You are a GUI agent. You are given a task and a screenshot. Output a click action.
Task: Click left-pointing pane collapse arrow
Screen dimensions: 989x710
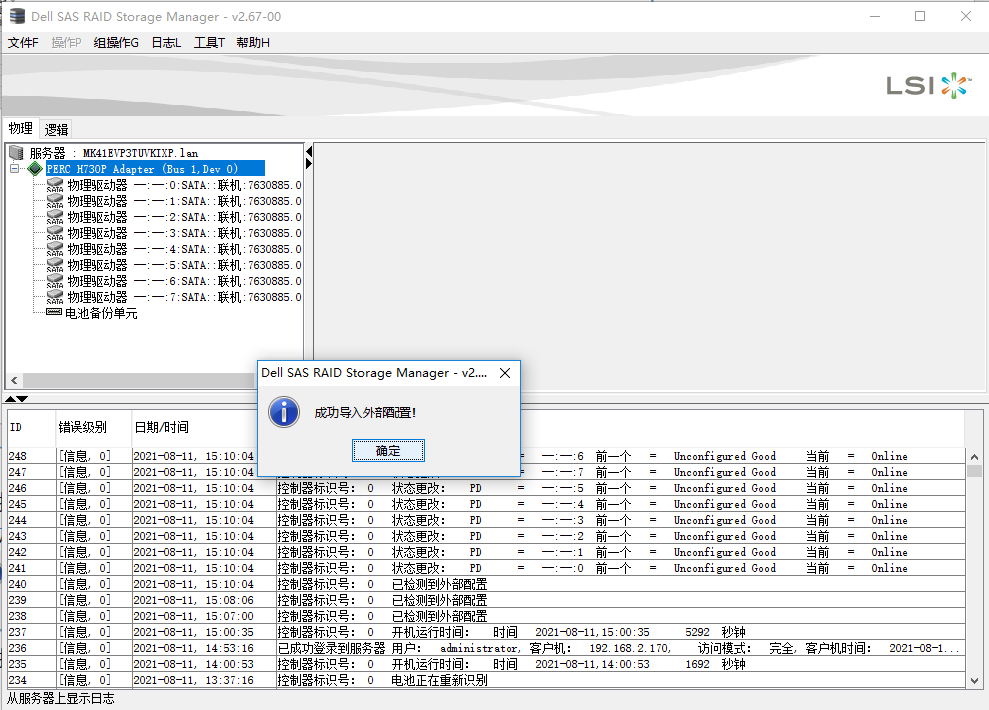click(309, 151)
